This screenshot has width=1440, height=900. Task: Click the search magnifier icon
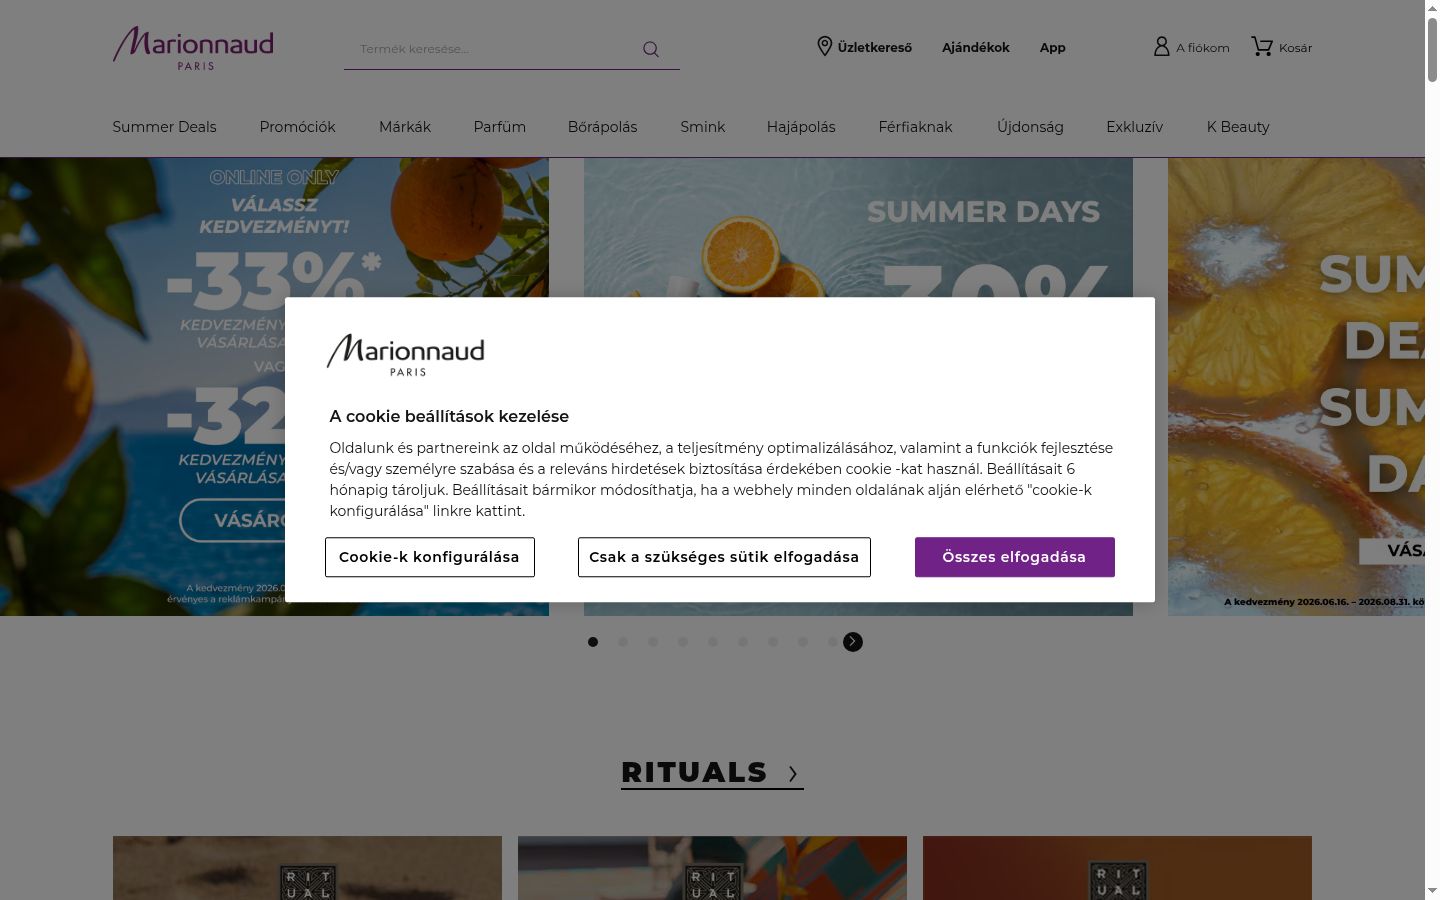(651, 49)
